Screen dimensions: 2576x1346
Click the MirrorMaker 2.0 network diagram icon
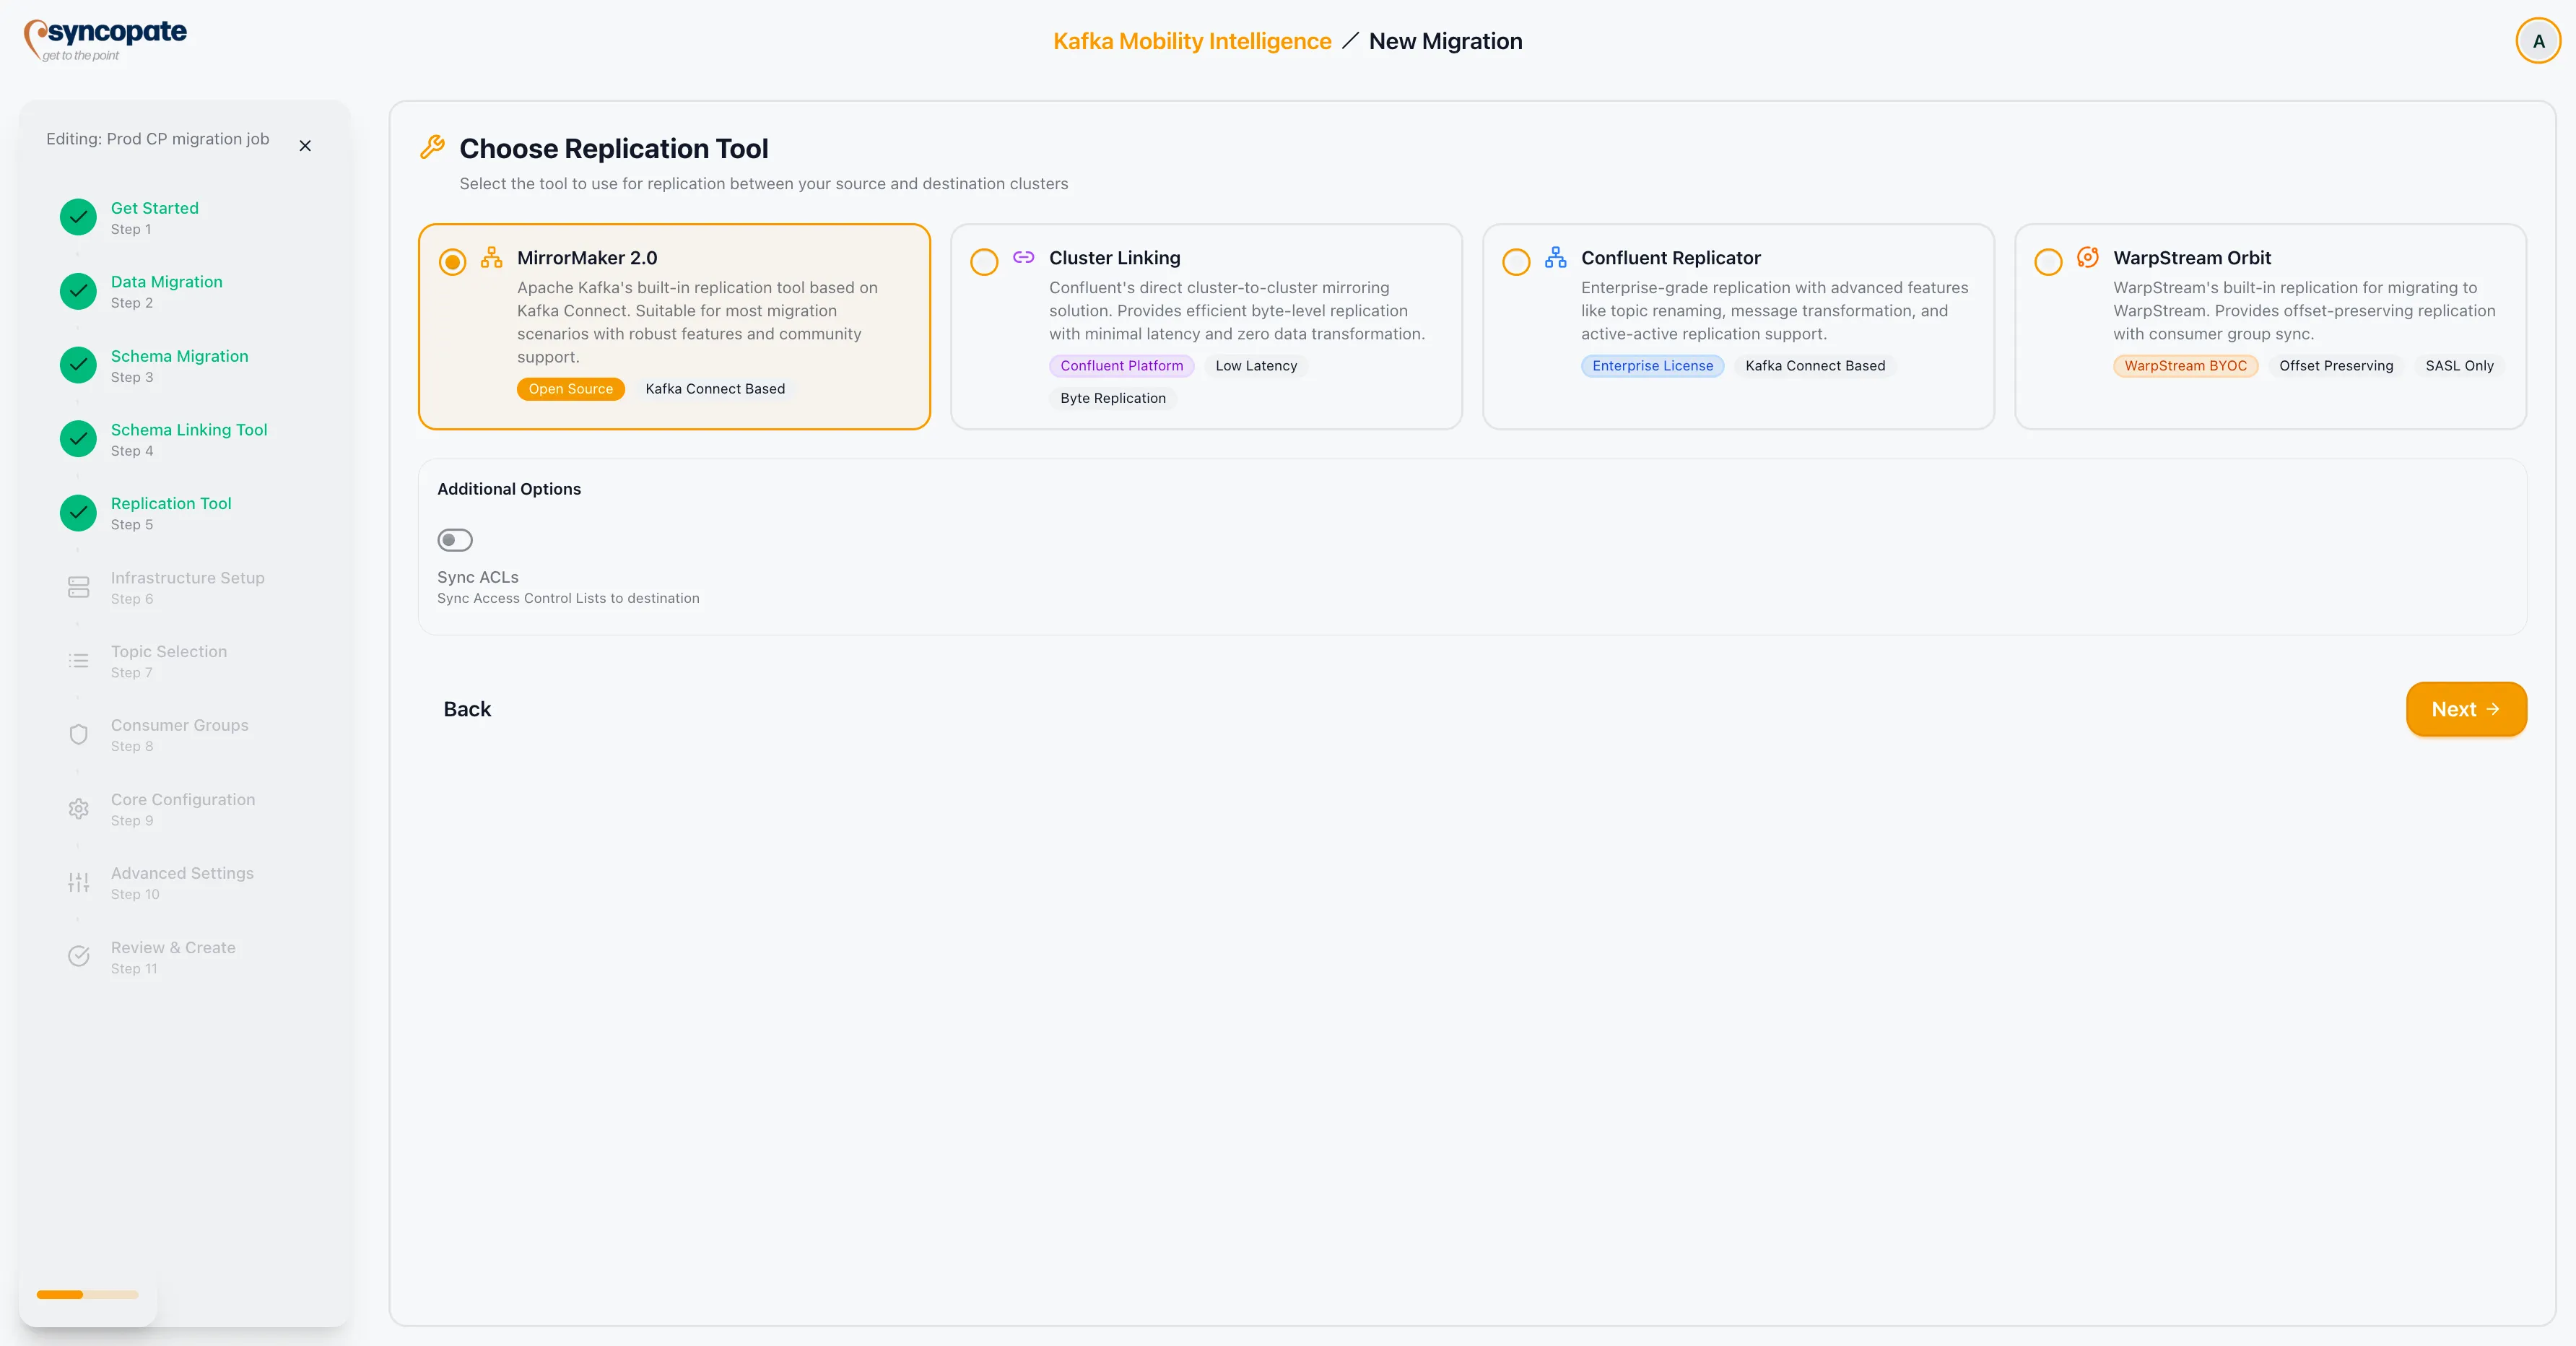tap(491, 257)
